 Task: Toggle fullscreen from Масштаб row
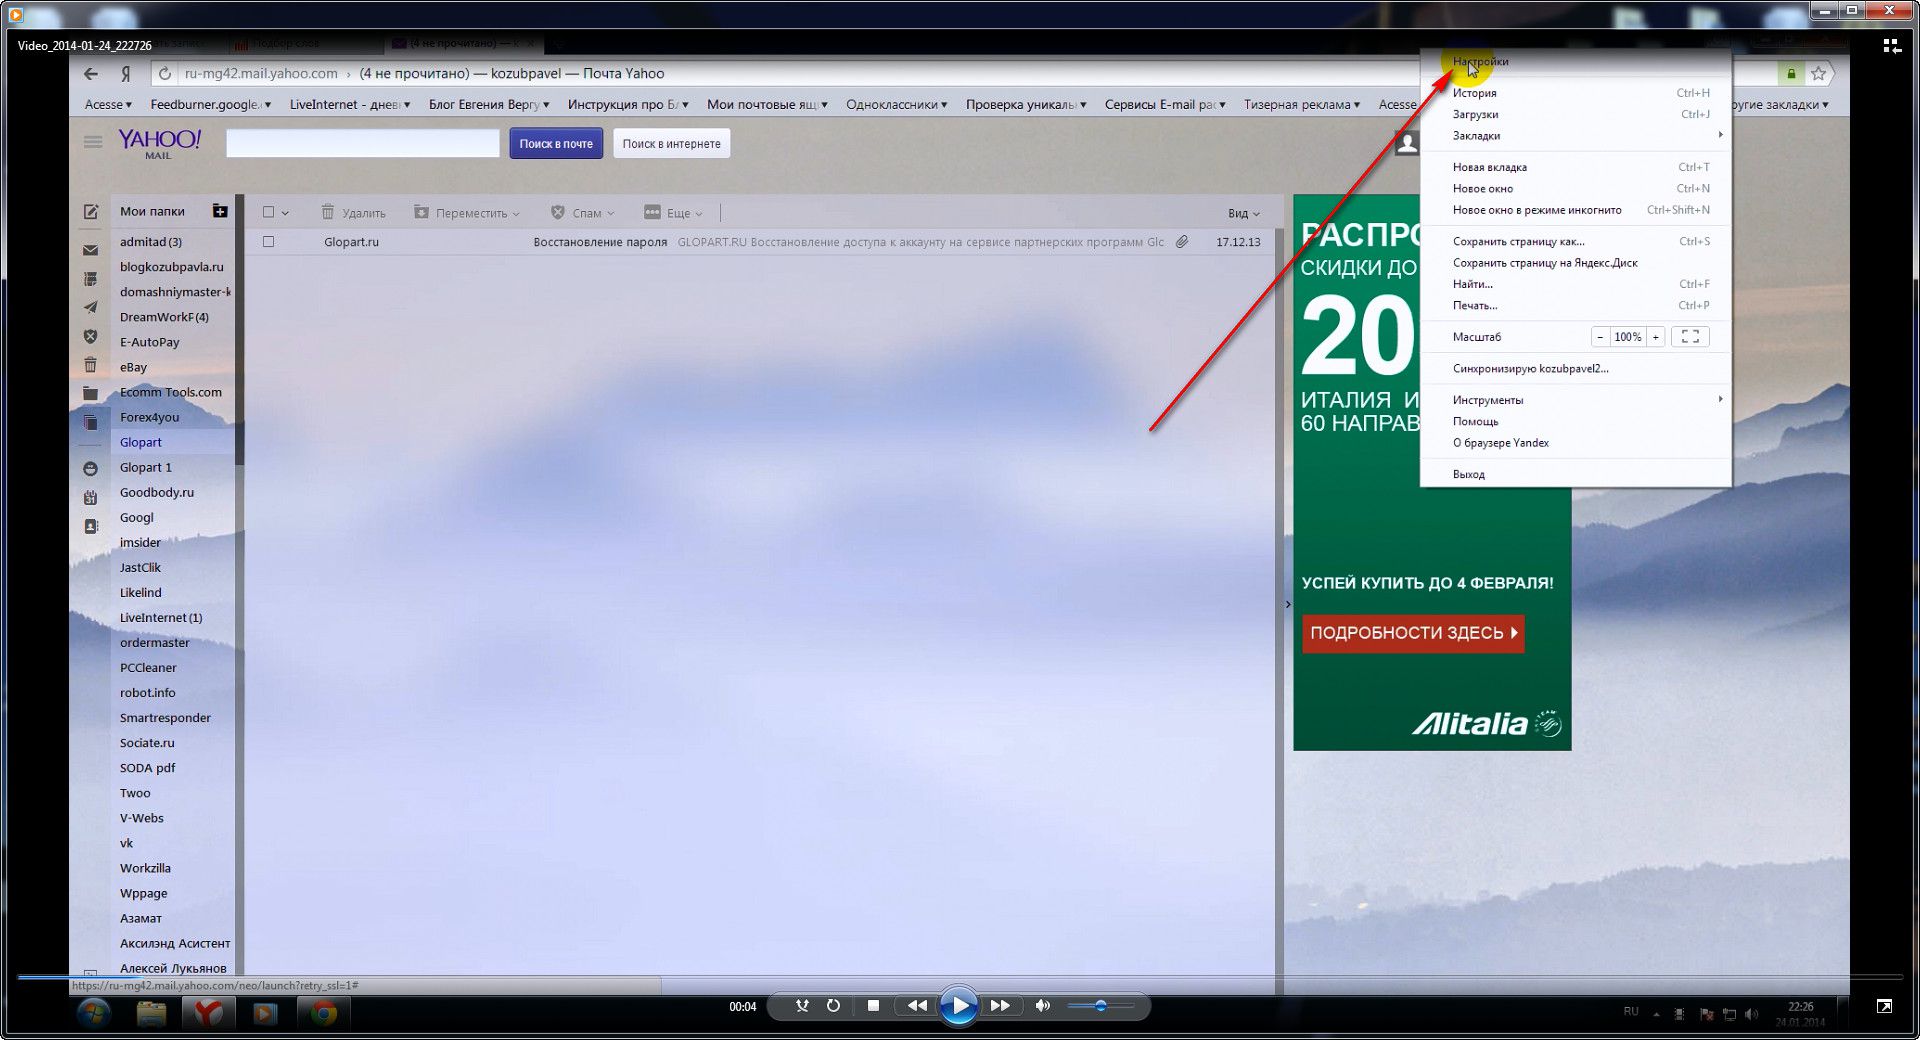(x=1690, y=337)
